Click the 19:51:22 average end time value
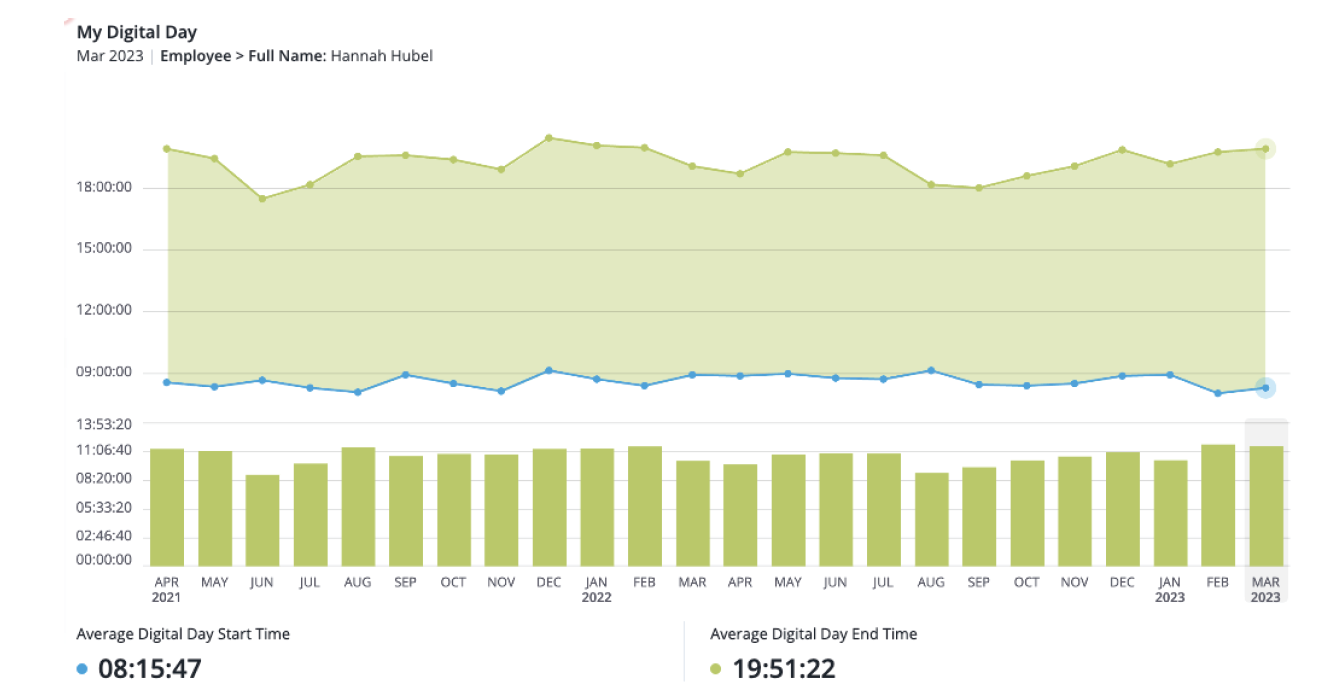The image size is (1325, 700). (784, 669)
